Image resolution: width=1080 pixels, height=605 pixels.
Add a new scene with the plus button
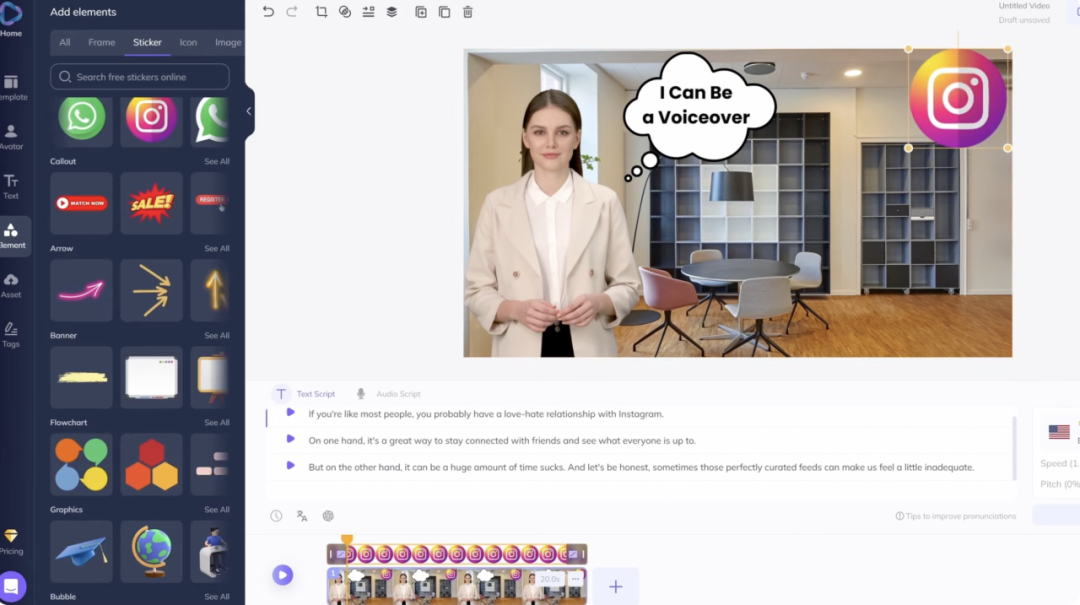point(616,586)
